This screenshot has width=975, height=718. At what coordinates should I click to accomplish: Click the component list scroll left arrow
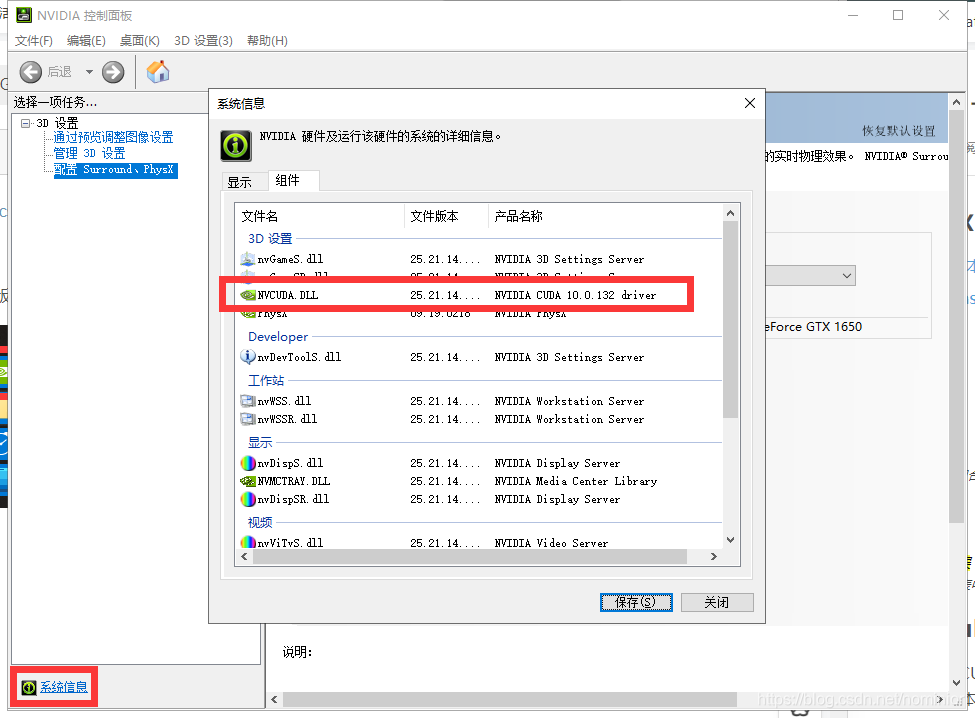pyautogui.click(x=244, y=556)
